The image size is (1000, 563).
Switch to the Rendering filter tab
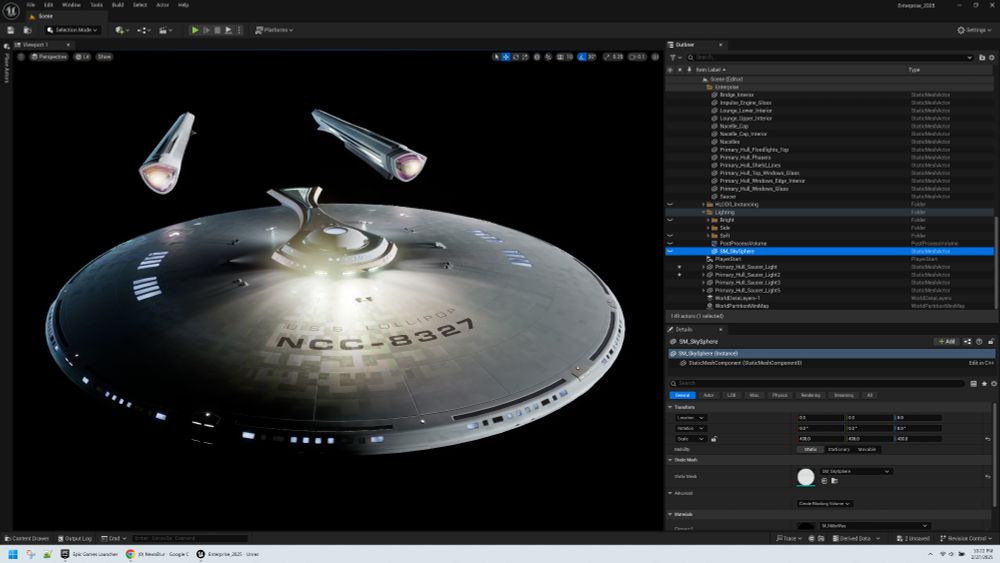[x=811, y=395]
